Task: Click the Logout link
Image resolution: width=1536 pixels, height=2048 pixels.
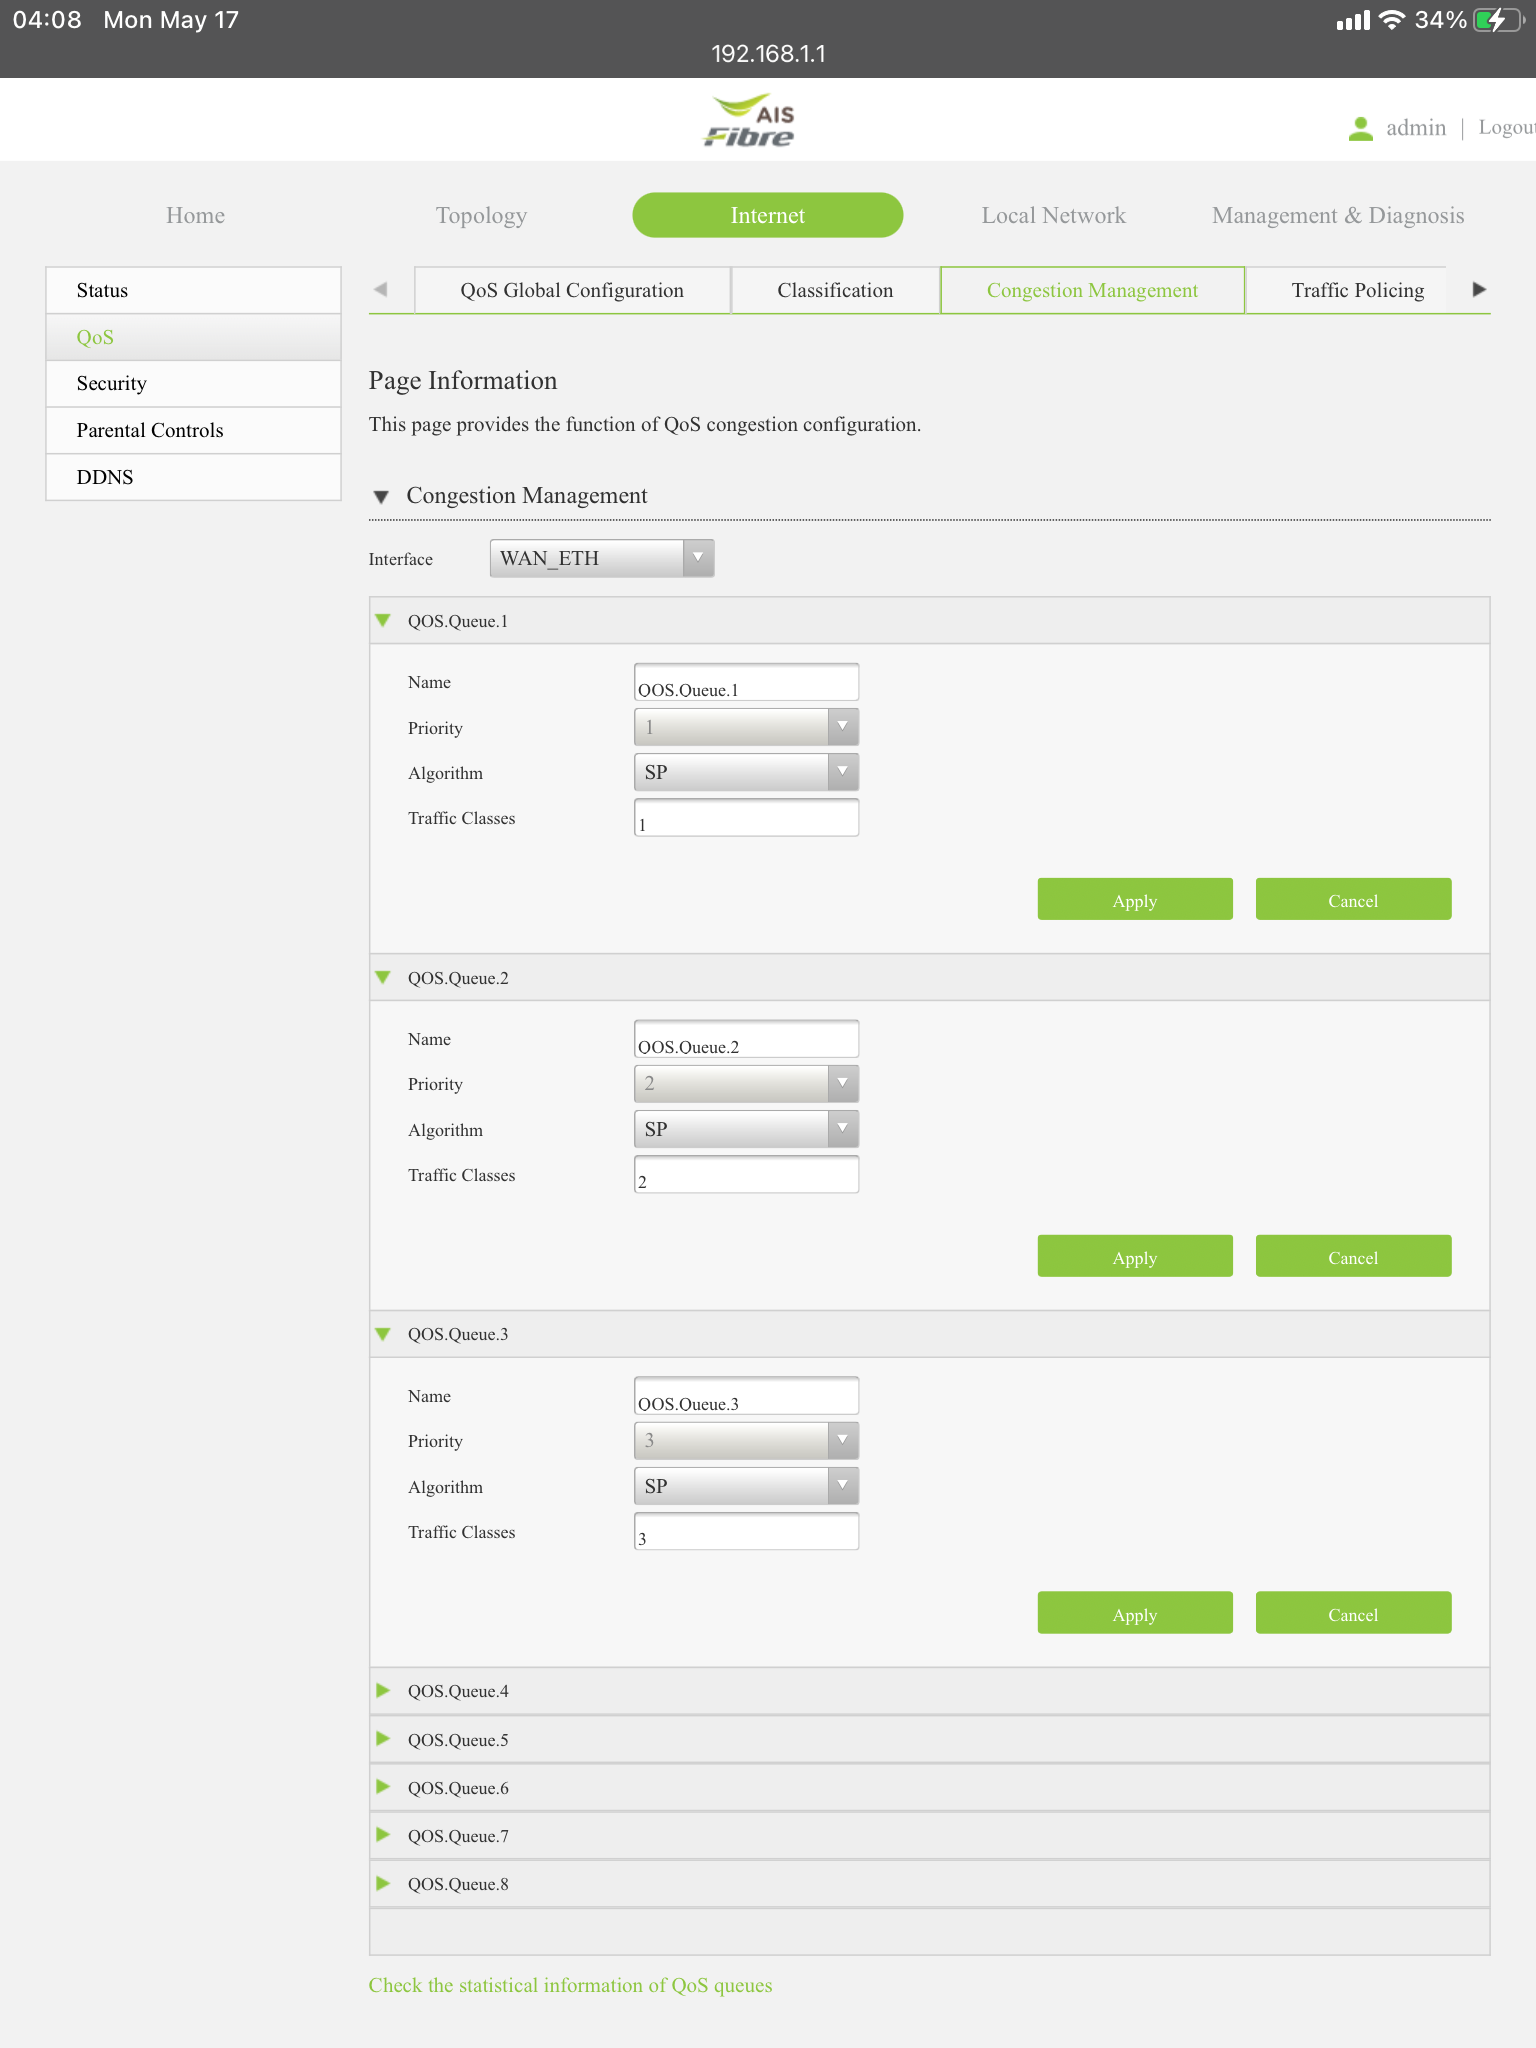Action: (1507, 128)
